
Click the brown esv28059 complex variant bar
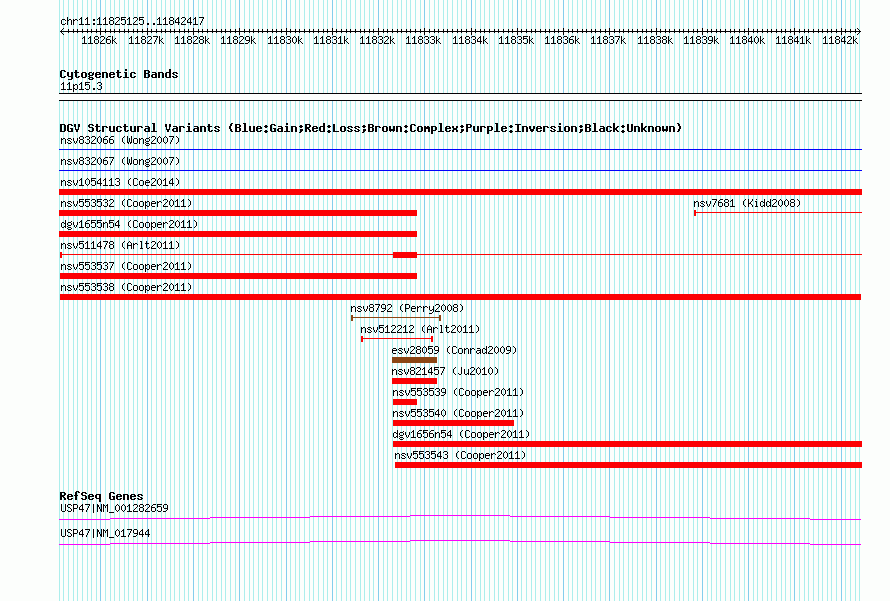(414, 360)
